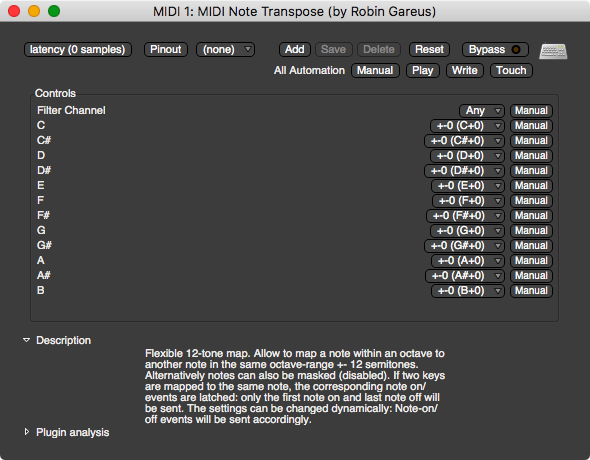Open the G# transpose dropdown
This screenshot has width=590, height=460.
(x=464, y=246)
